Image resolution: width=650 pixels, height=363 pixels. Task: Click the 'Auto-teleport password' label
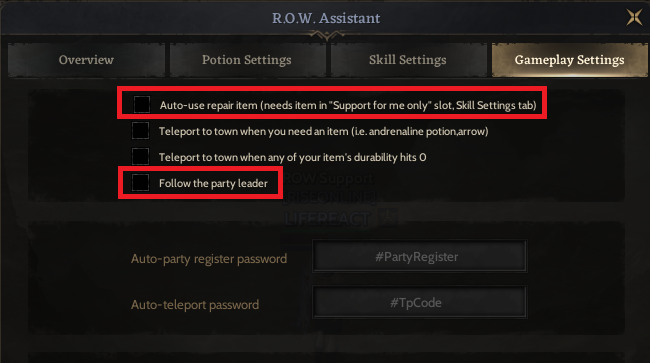click(x=195, y=305)
